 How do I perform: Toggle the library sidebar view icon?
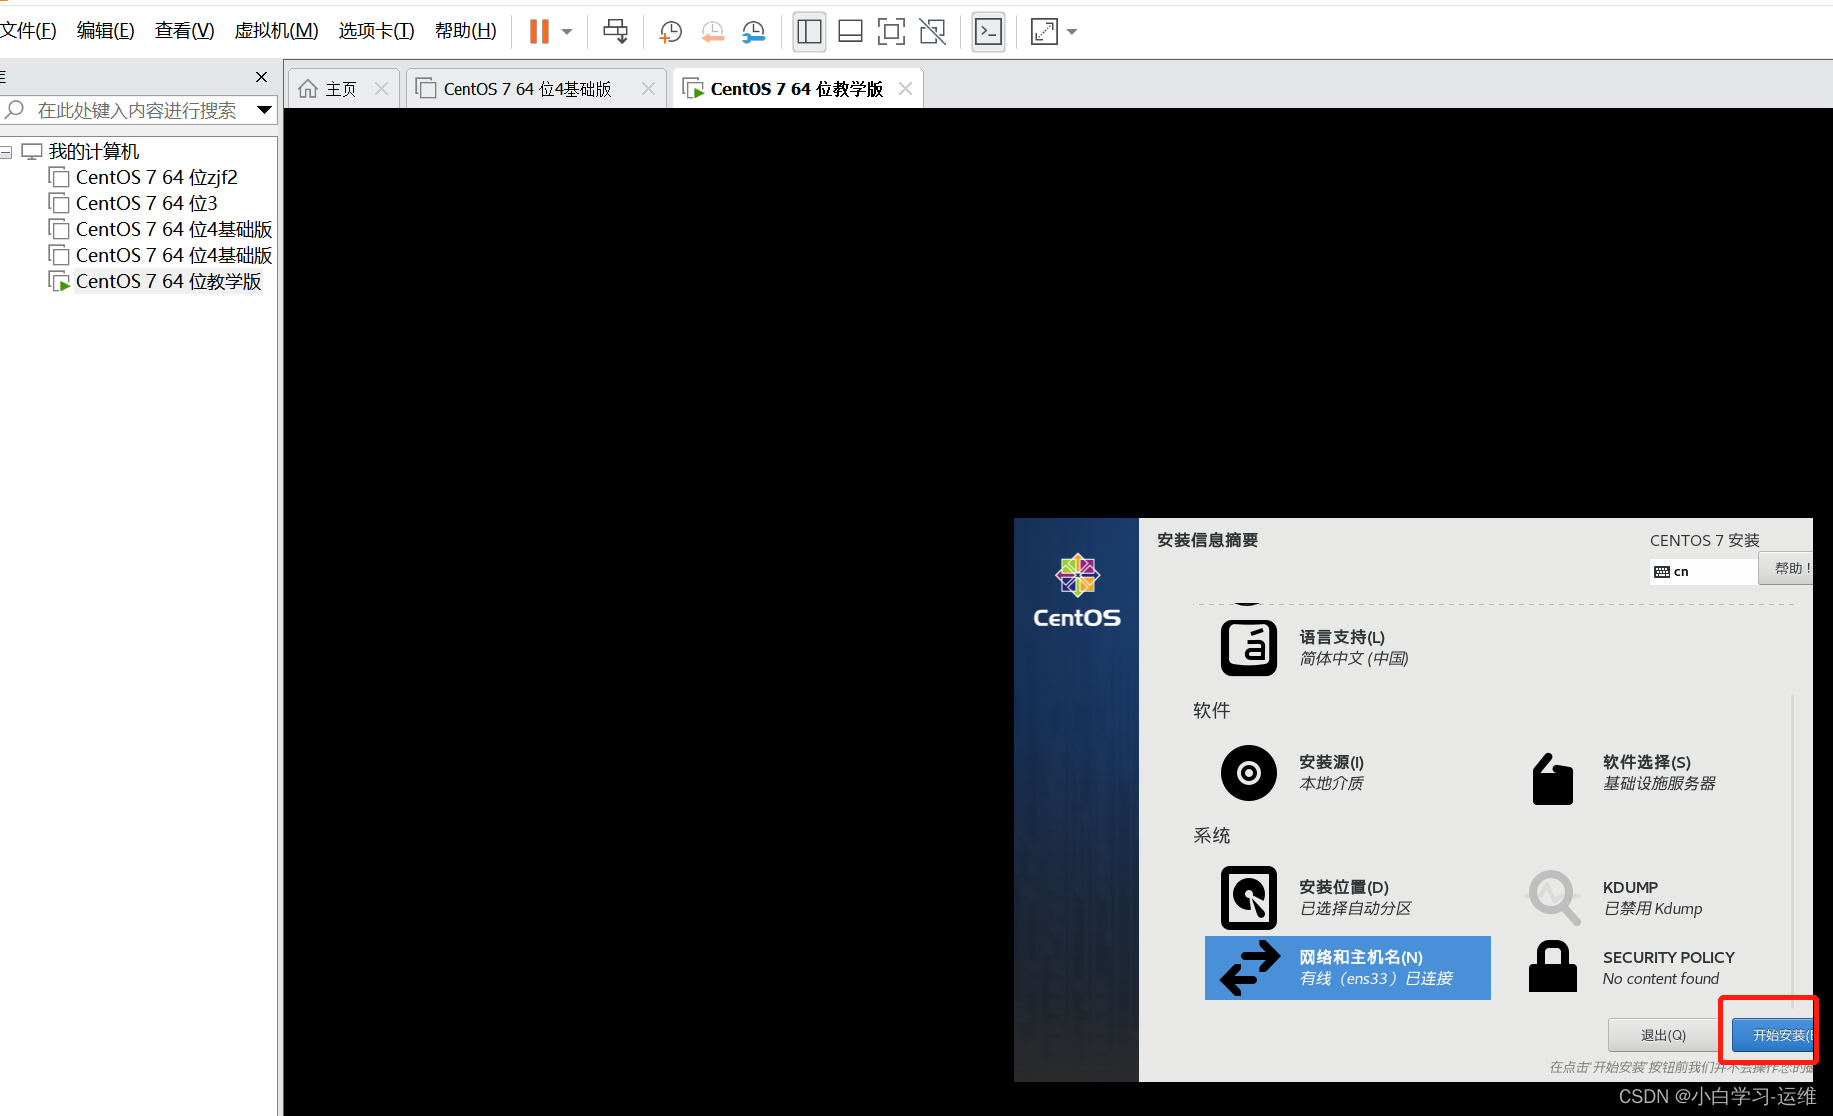point(809,32)
